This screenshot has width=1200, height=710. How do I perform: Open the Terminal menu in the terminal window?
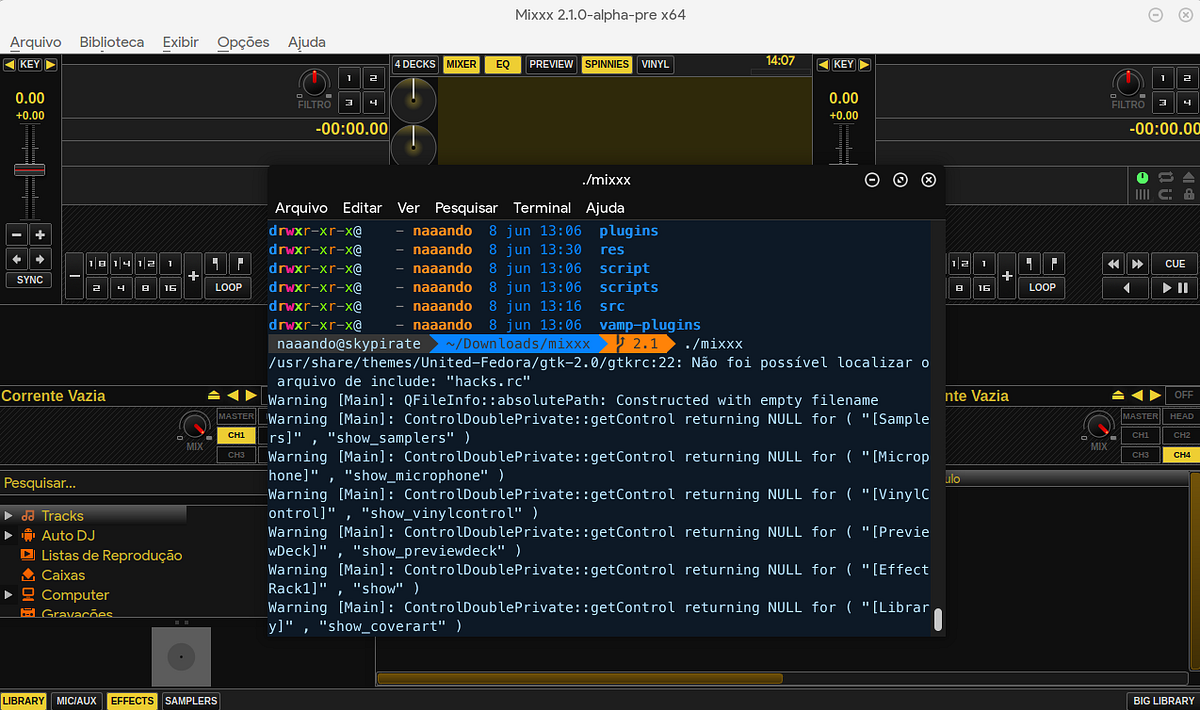click(541, 208)
